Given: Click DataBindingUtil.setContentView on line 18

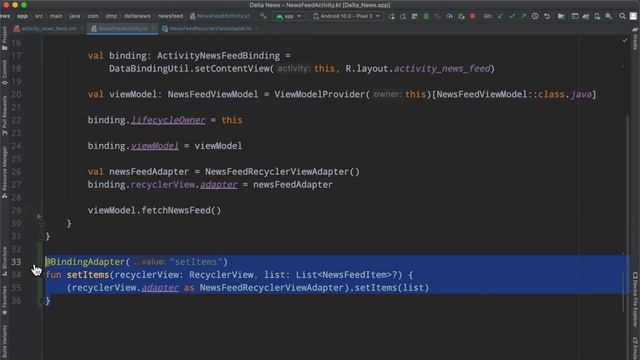Looking at the screenshot, I should (x=189, y=69).
